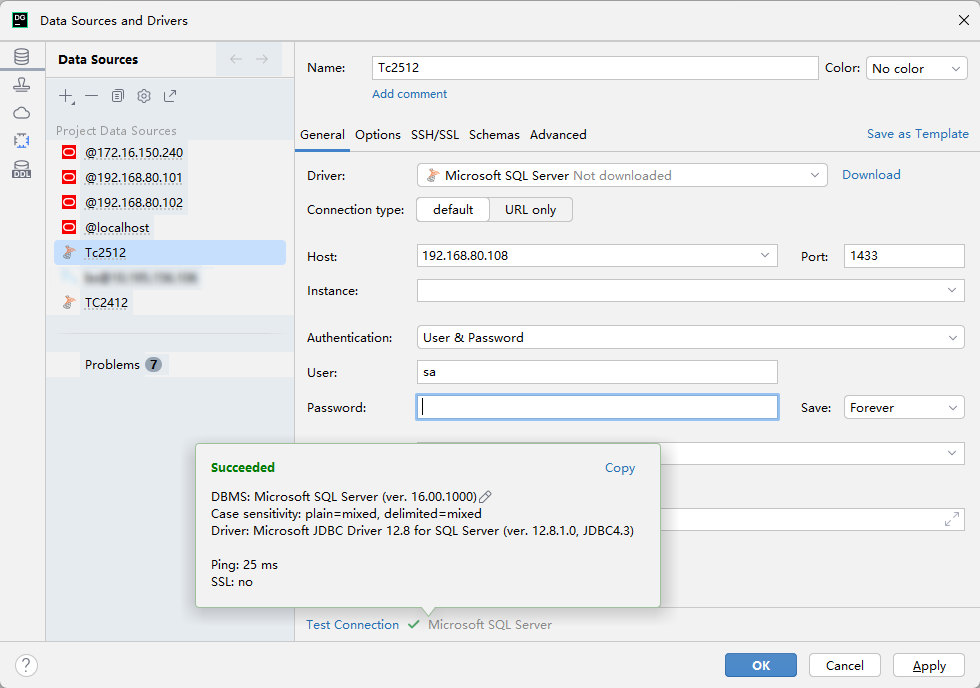This screenshot has height=688, width=980.
Task: Navigate back with the left arrow
Action: (x=236, y=59)
